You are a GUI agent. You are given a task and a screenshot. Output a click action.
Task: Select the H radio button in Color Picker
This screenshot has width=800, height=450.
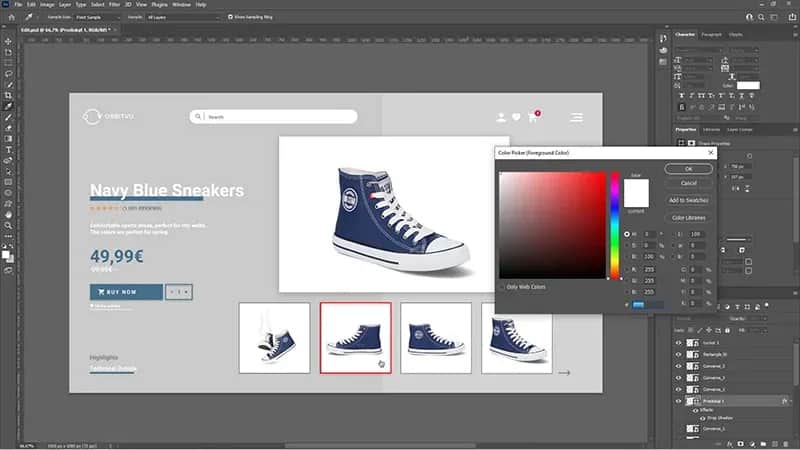[x=627, y=233]
